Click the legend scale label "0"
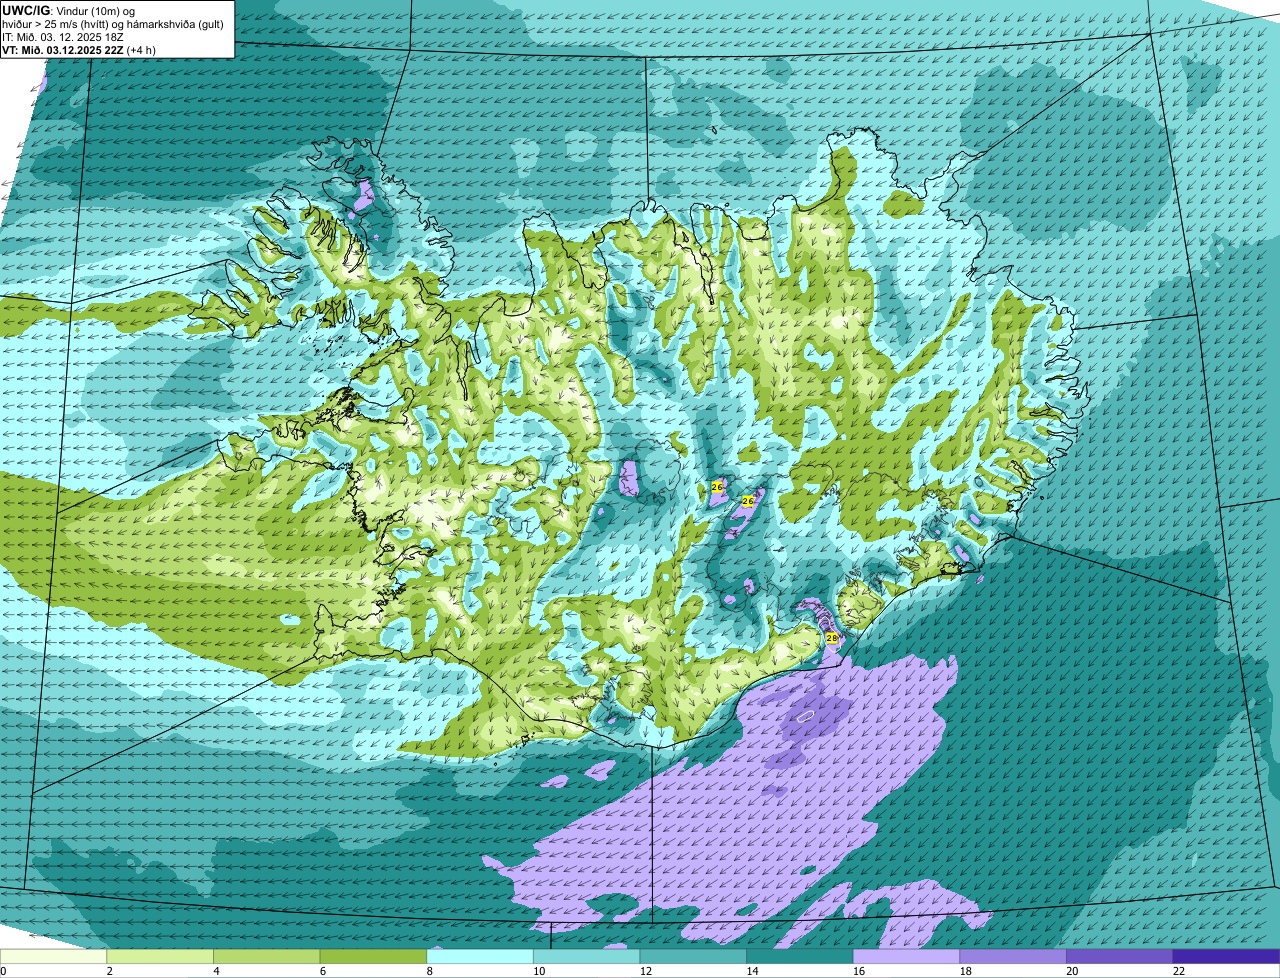Image resolution: width=1280 pixels, height=978 pixels. point(3,971)
